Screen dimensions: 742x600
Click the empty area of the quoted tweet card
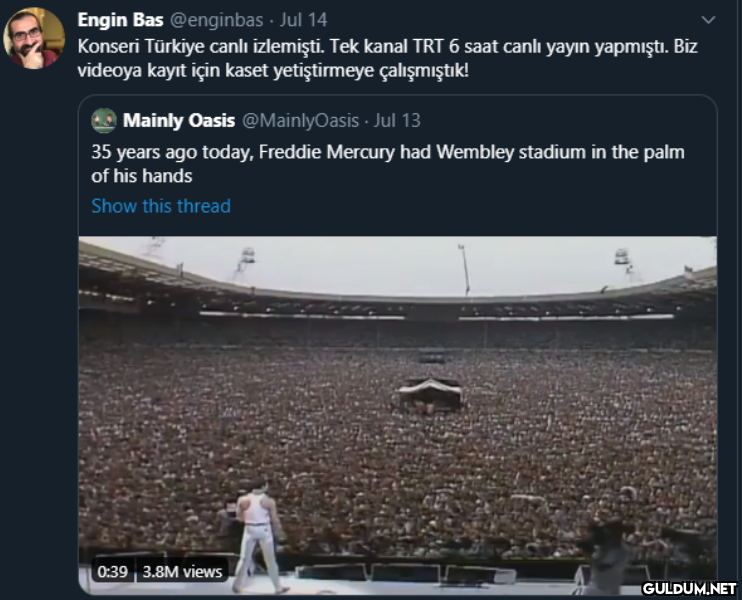tap(473, 206)
